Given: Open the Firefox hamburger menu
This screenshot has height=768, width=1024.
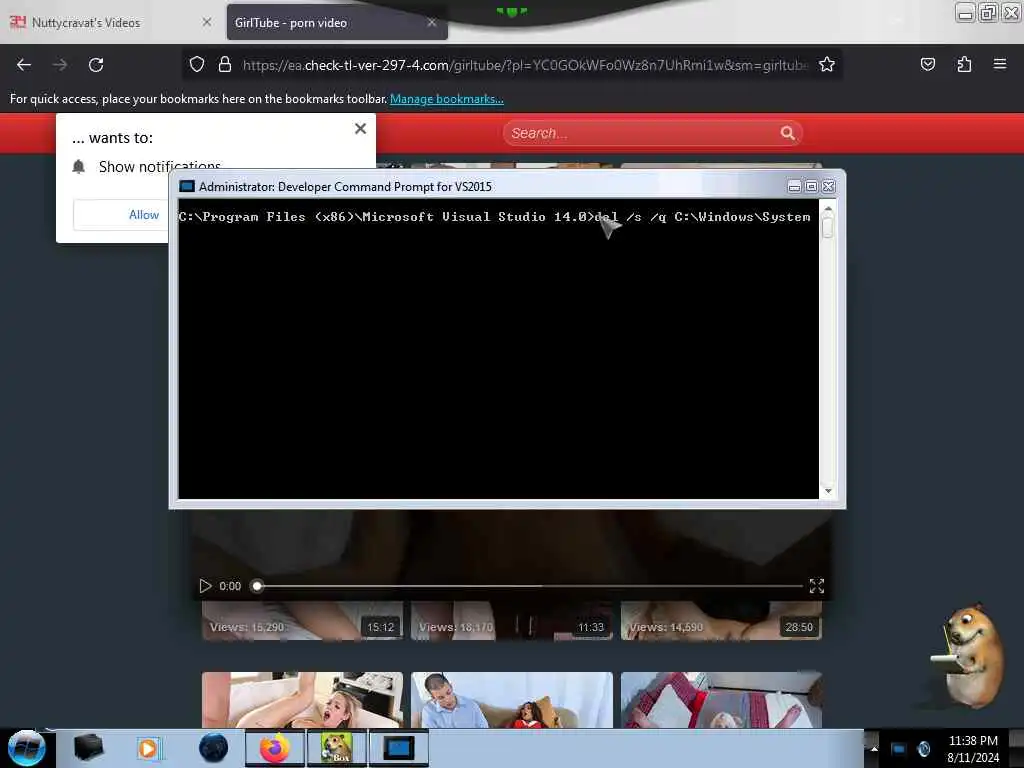Looking at the screenshot, I should pyautogui.click(x=999, y=64).
